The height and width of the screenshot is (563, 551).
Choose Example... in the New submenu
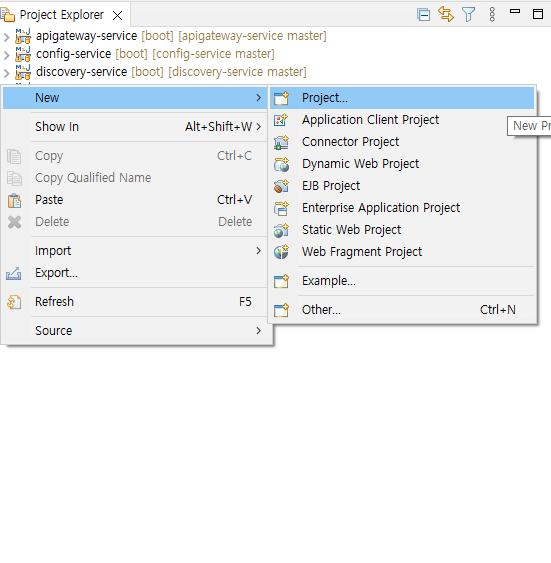(x=402, y=281)
